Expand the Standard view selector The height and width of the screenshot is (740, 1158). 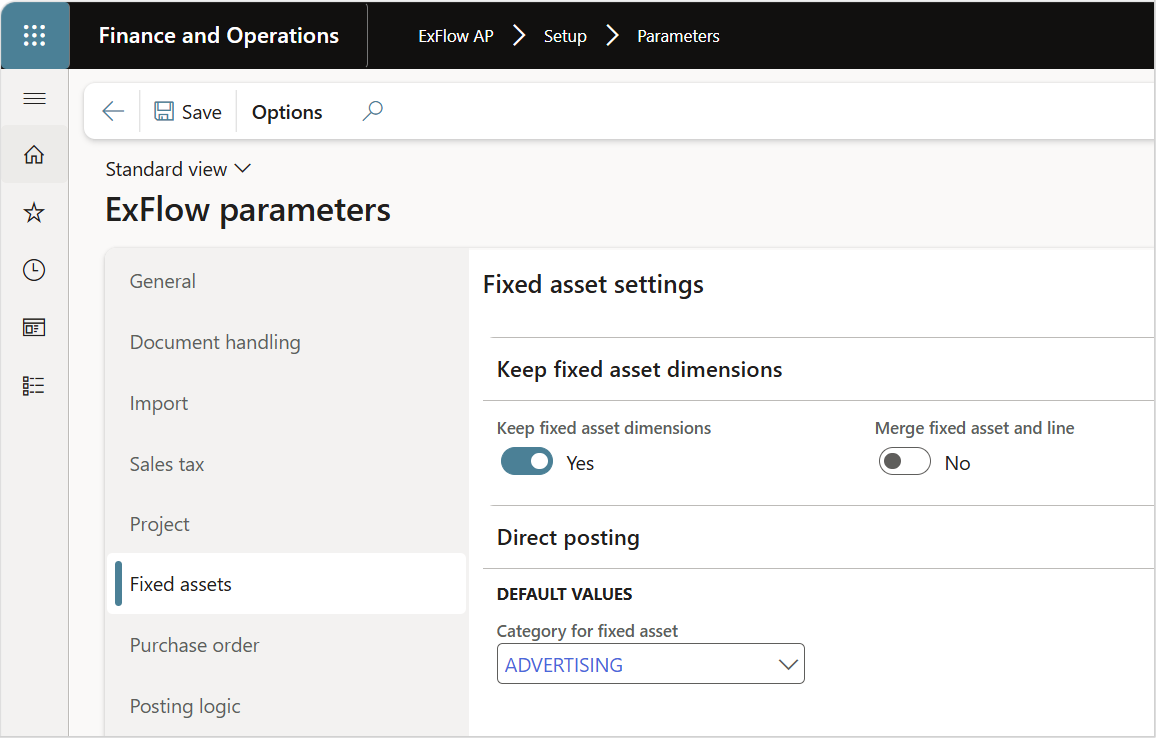(x=178, y=169)
